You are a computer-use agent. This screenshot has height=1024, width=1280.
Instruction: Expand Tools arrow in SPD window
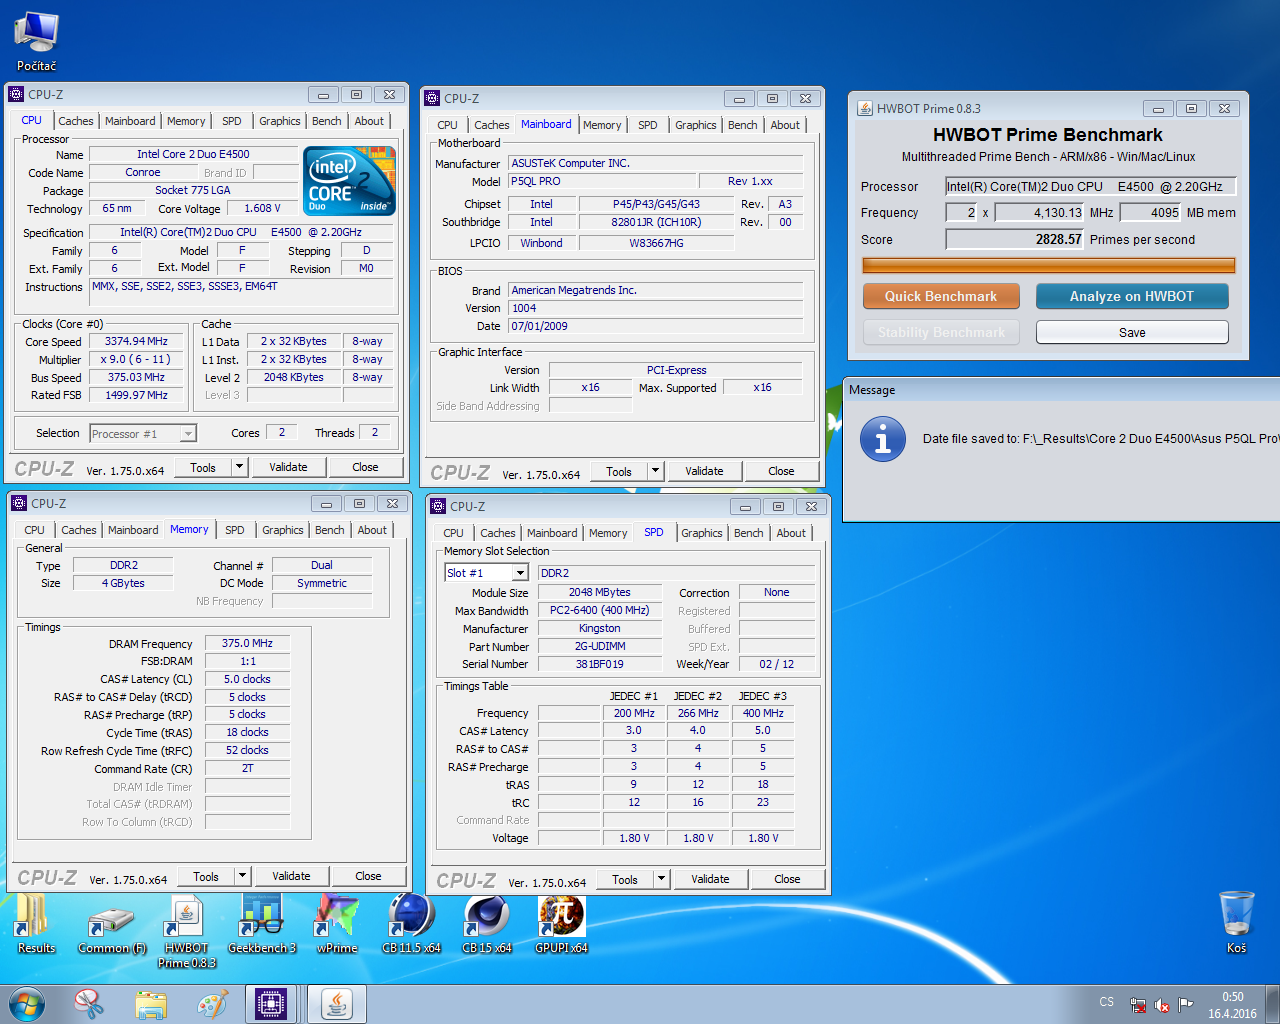point(661,879)
